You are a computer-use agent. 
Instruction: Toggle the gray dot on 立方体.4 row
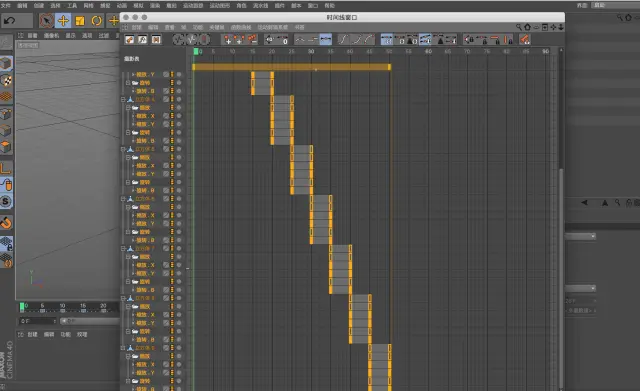point(179,99)
